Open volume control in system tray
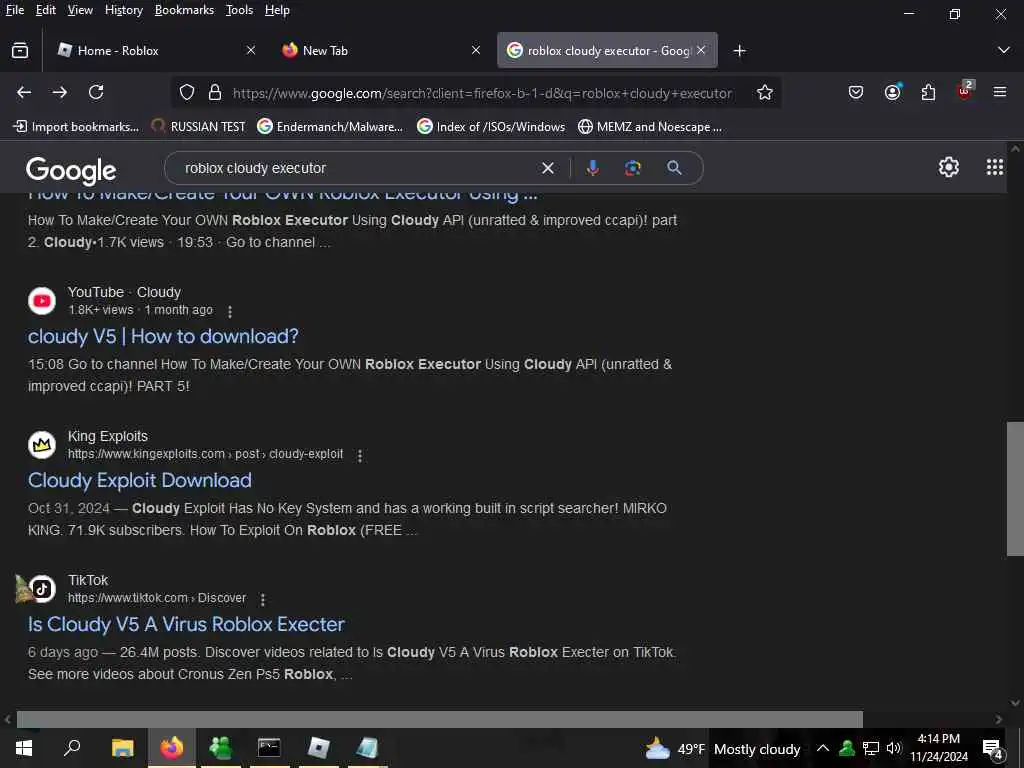This screenshot has height=768, width=1024. point(893,748)
